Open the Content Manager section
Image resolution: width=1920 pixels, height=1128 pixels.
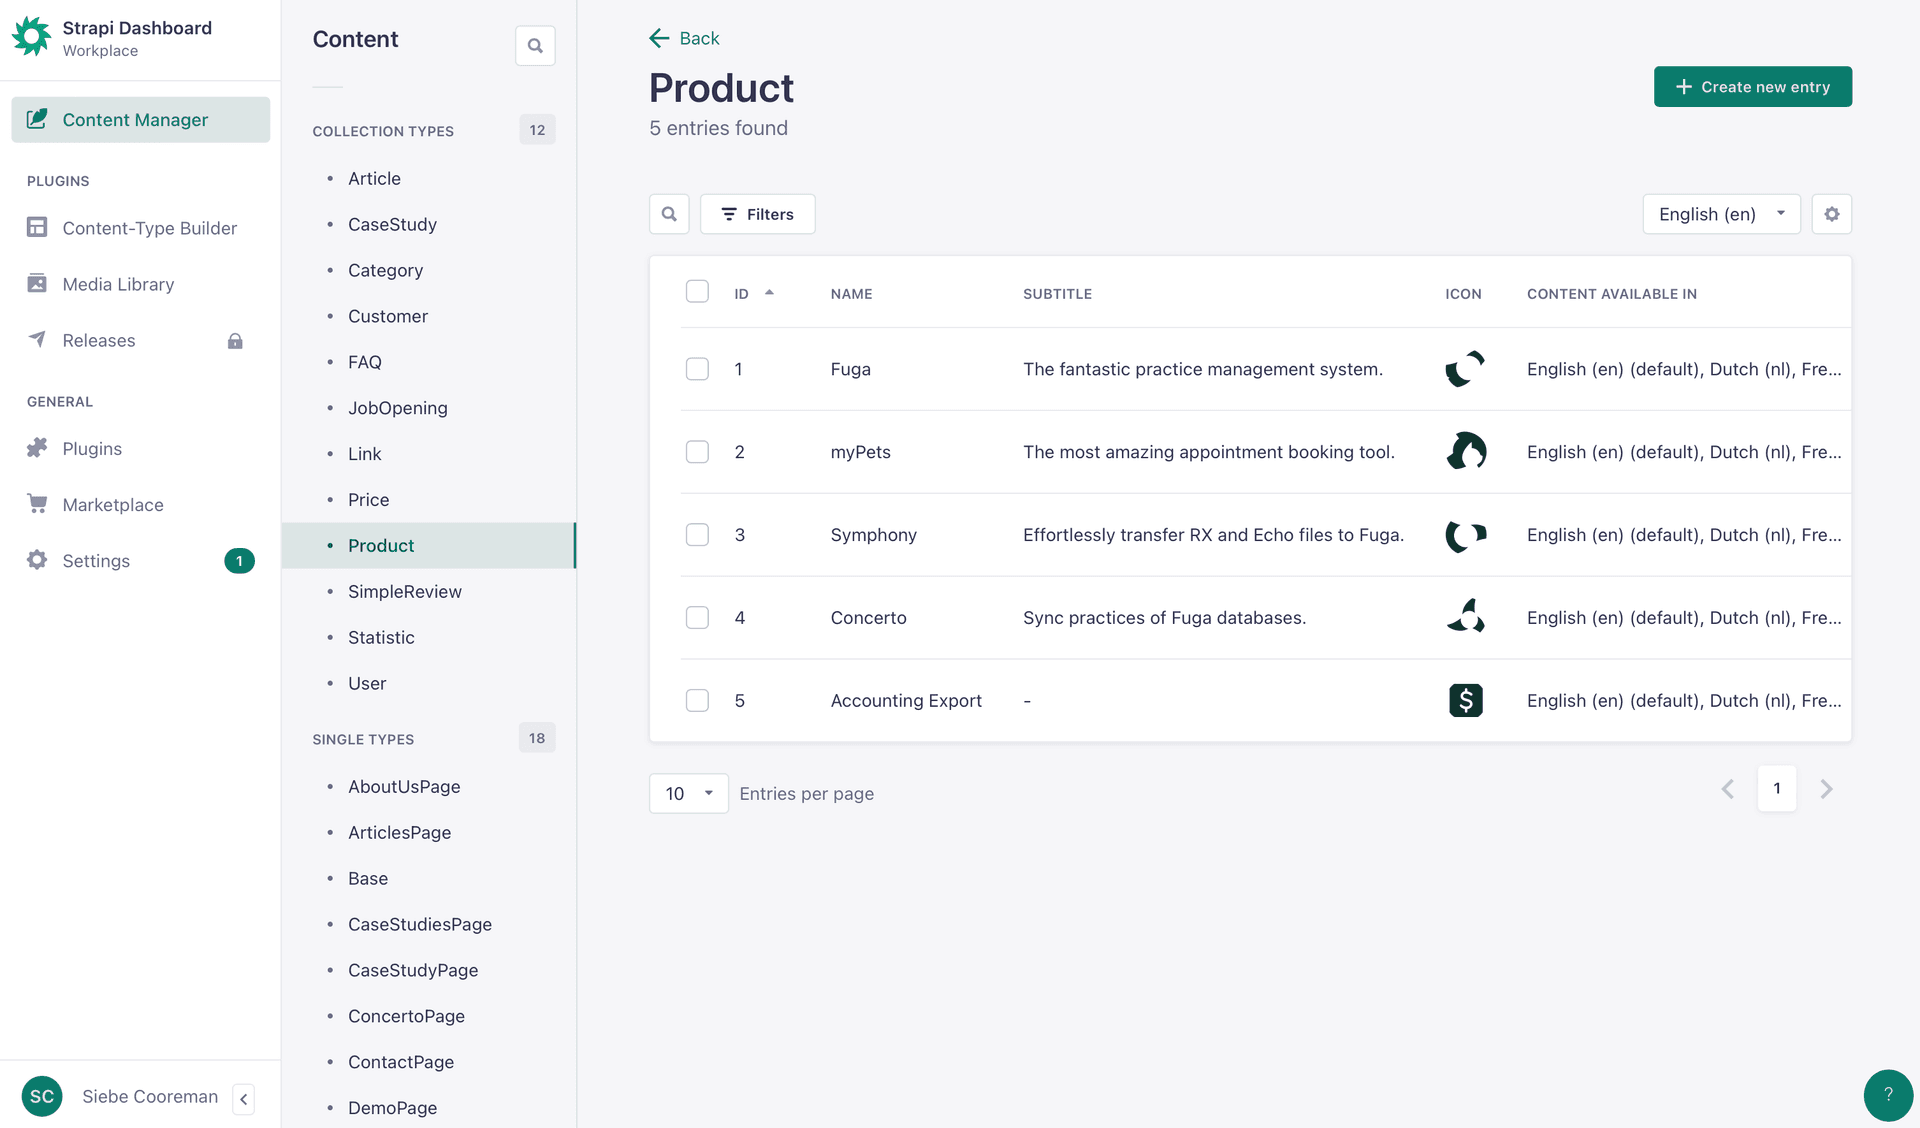pyautogui.click(x=141, y=120)
